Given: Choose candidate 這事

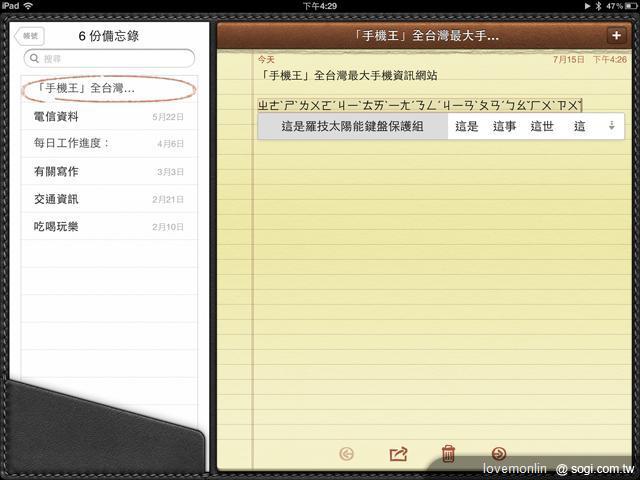Looking at the screenshot, I should point(504,126).
